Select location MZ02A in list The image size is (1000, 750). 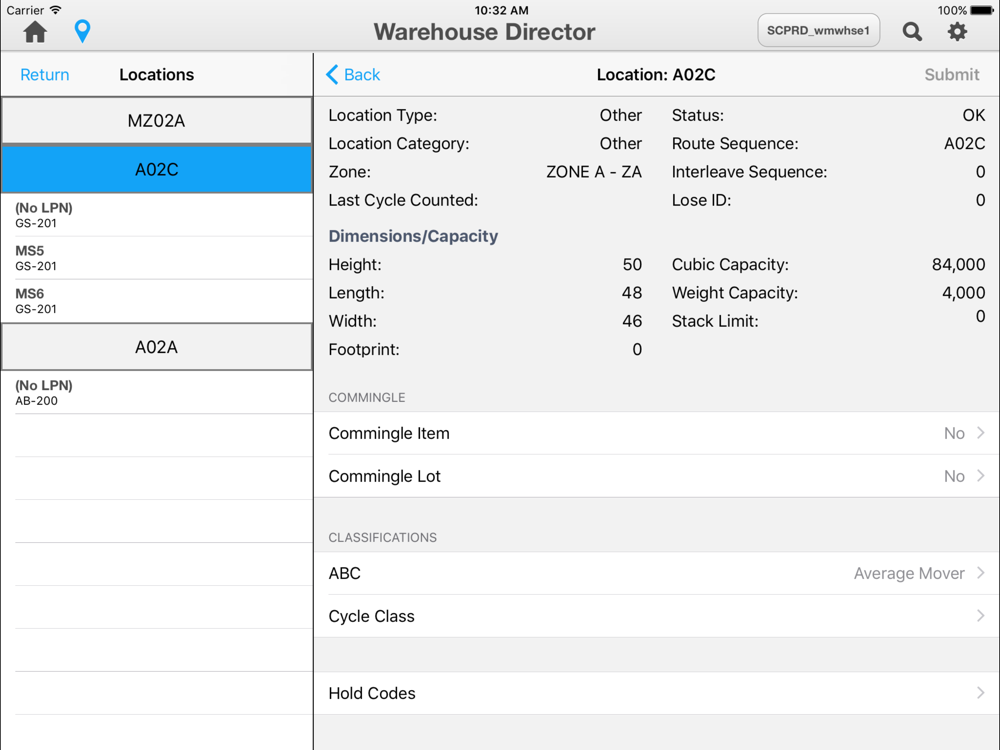tap(157, 121)
